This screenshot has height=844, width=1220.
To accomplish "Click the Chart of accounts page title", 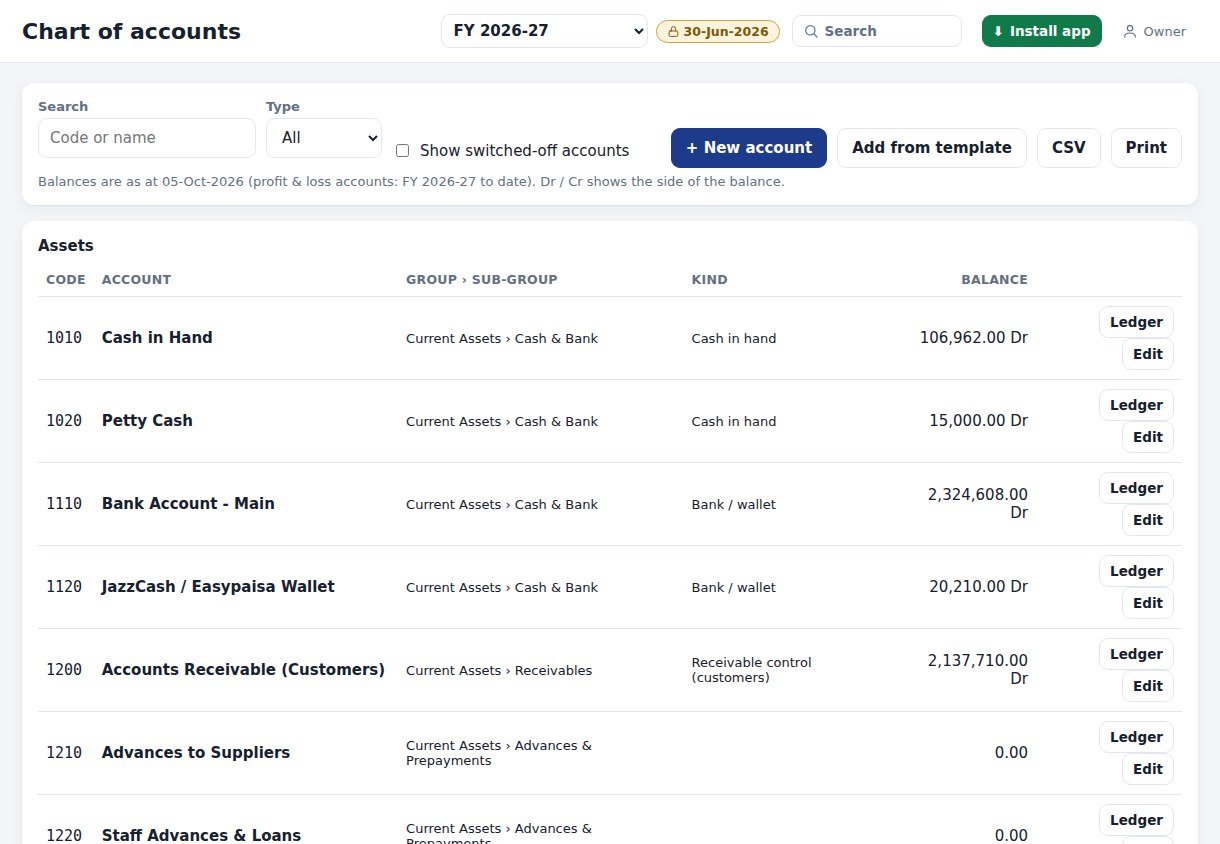I will point(131,31).
